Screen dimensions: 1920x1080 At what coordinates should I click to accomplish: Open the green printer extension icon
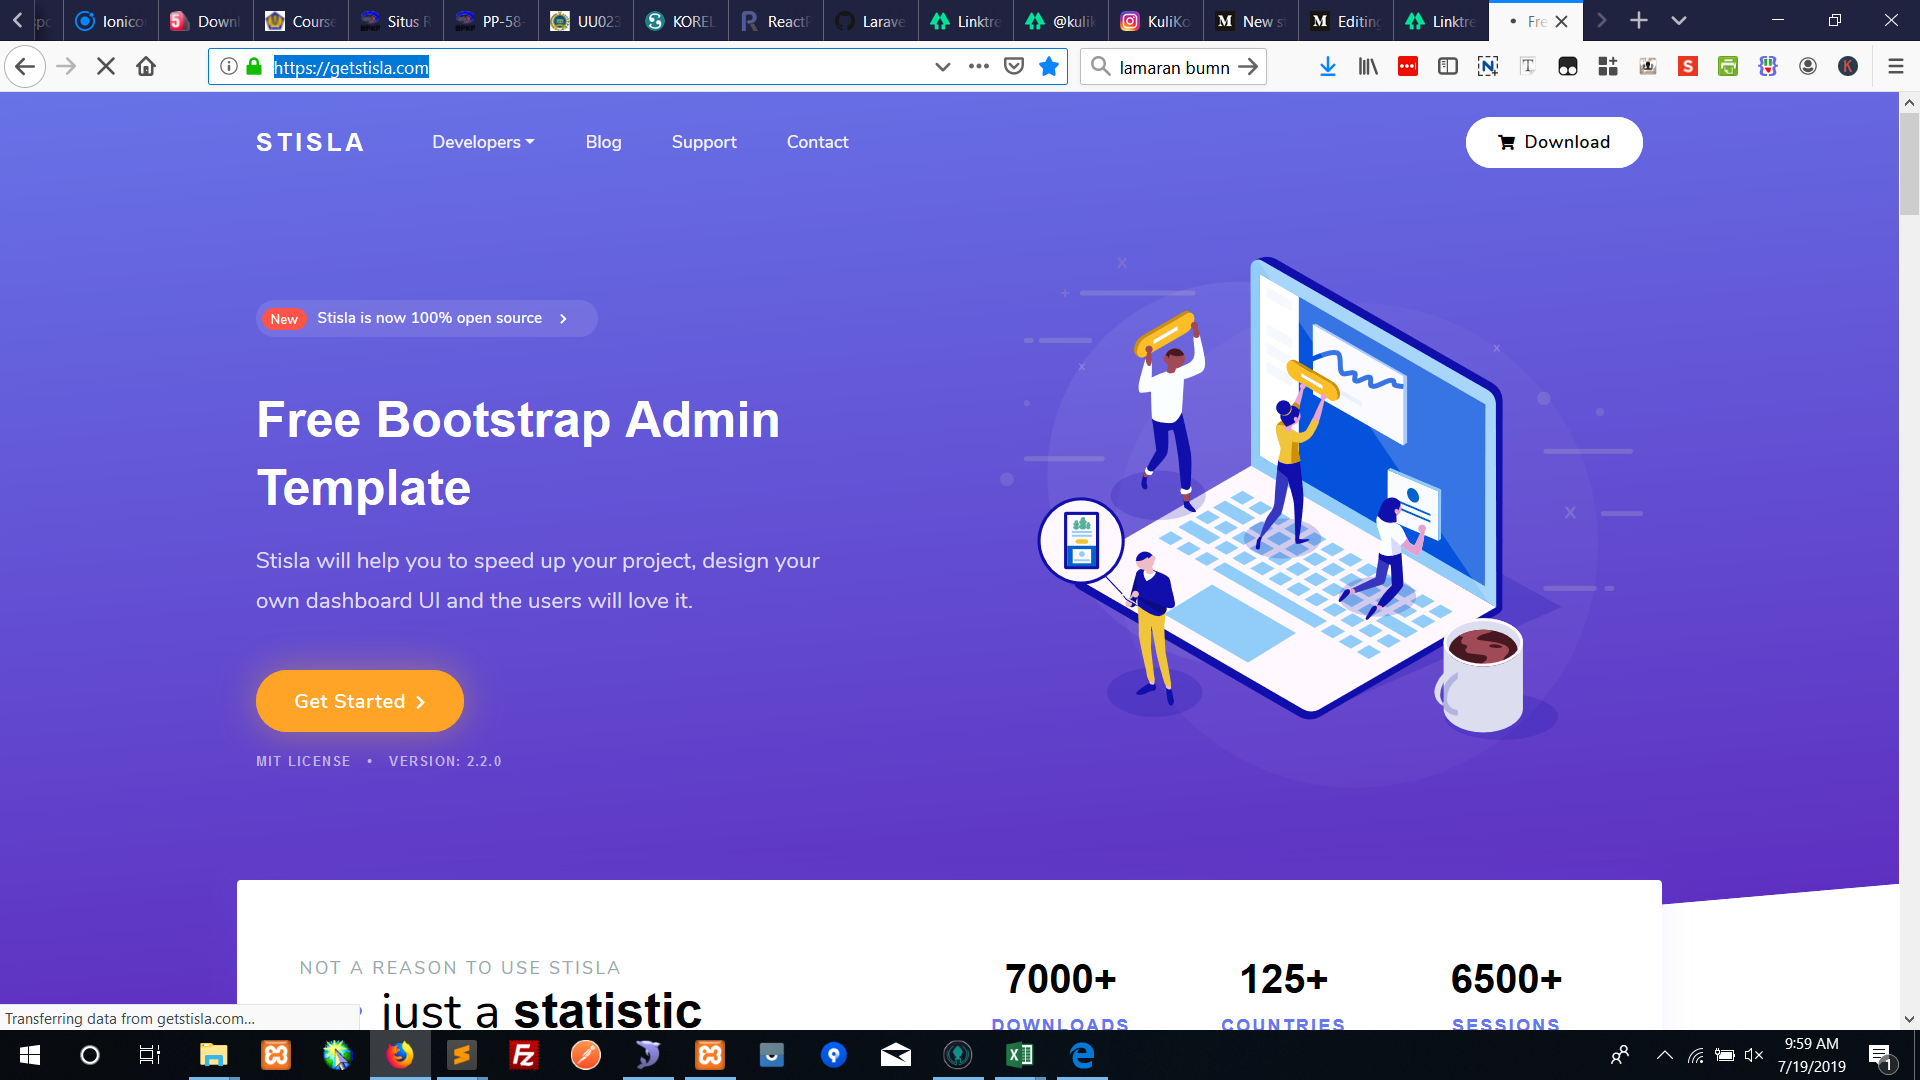(x=1729, y=66)
